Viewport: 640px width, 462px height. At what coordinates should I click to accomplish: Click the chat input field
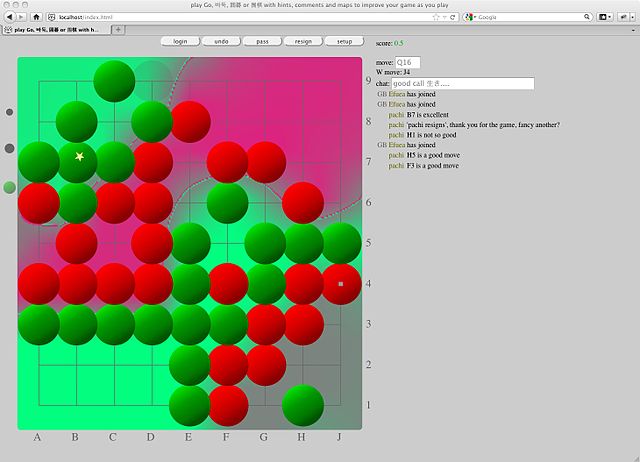[462, 84]
